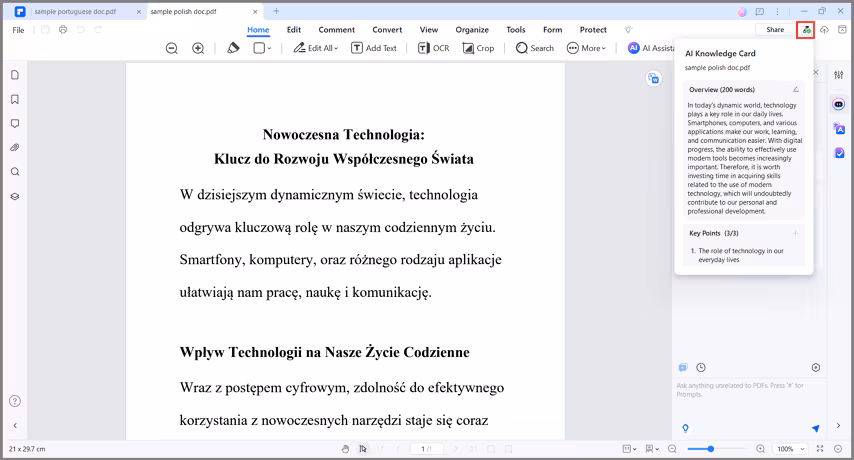Screen dimensions: 854x460
Task: Click the purple checkmark icon in right sidebar
Action: pyautogui.click(x=839, y=153)
